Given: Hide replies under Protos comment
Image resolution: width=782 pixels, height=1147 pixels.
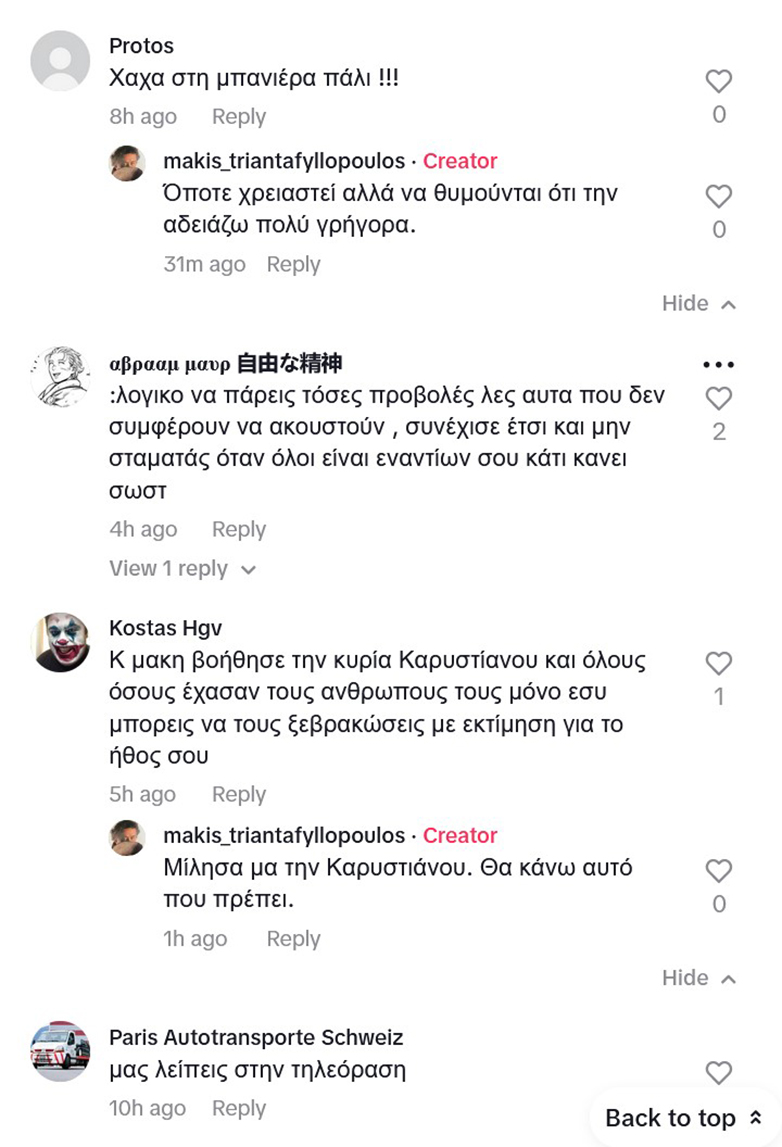Looking at the screenshot, I should [698, 303].
